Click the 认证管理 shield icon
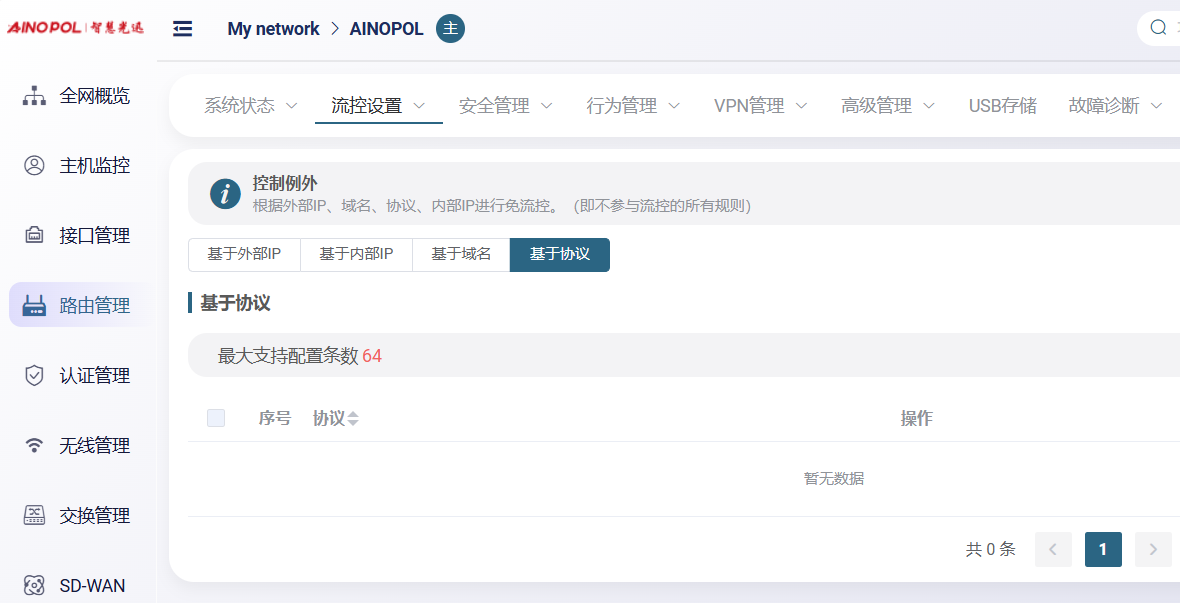 click(34, 376)
